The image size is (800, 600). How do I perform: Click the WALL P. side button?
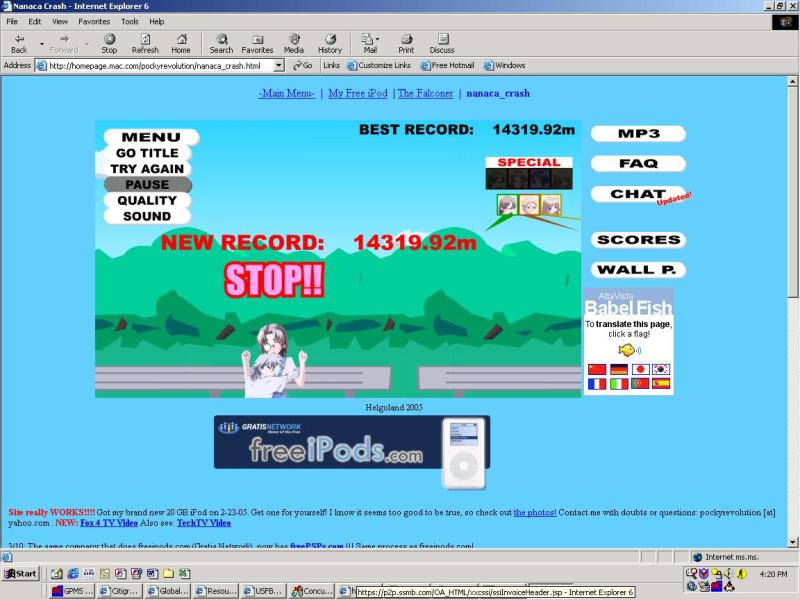pyautogui.click(x=638, y=270)
